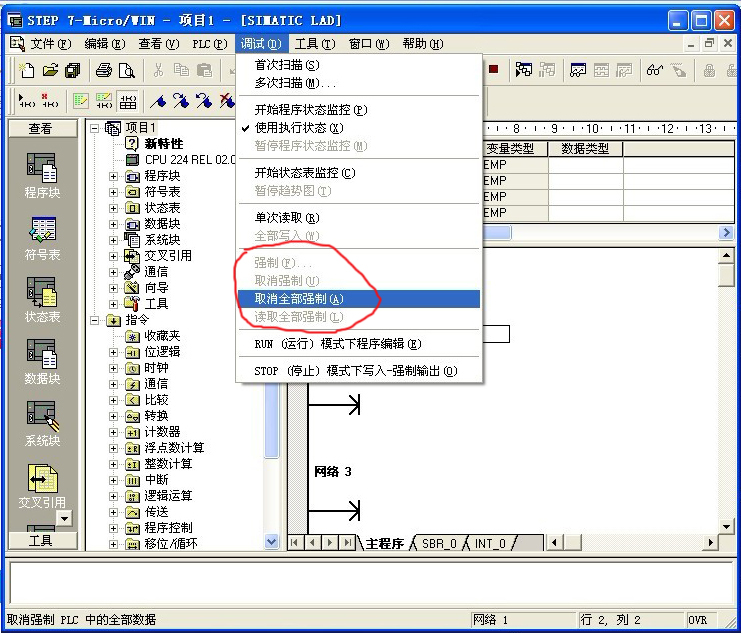
Task: Click the editor vertical scroll-up arrow
Action: pos(726,256)
